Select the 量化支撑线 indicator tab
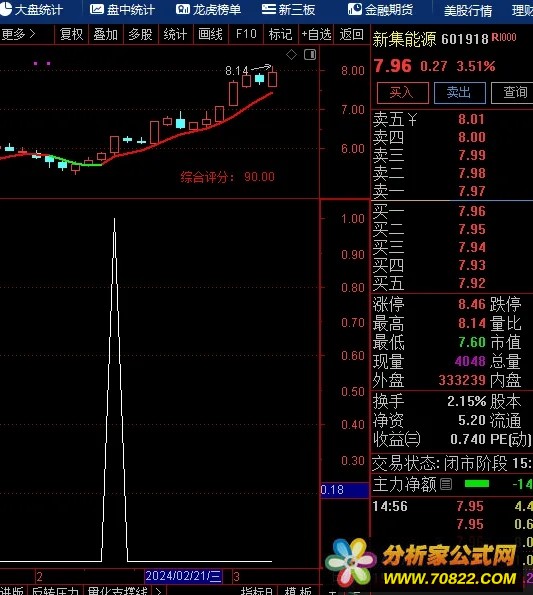The height and width of the screenshot is (595, 533). pyautogui.click(x=117, y=590)
